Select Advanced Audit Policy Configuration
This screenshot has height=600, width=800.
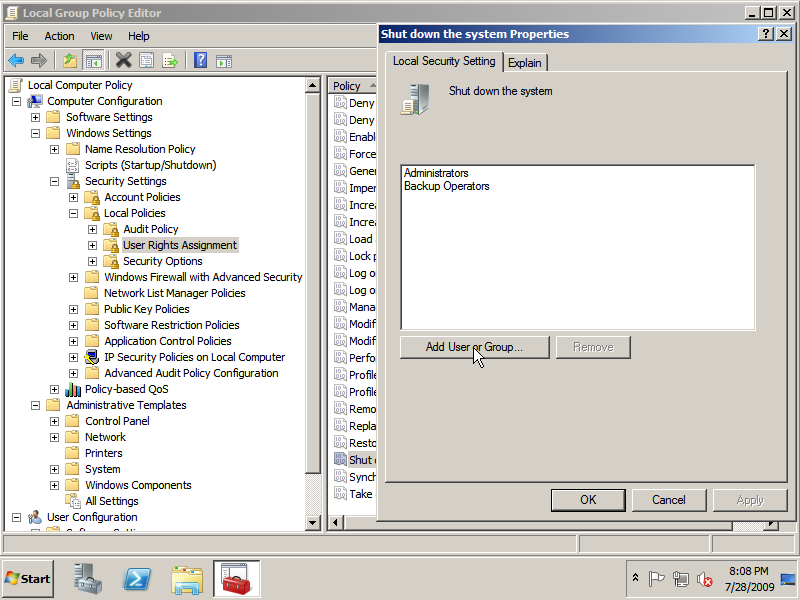coord(191,373)
